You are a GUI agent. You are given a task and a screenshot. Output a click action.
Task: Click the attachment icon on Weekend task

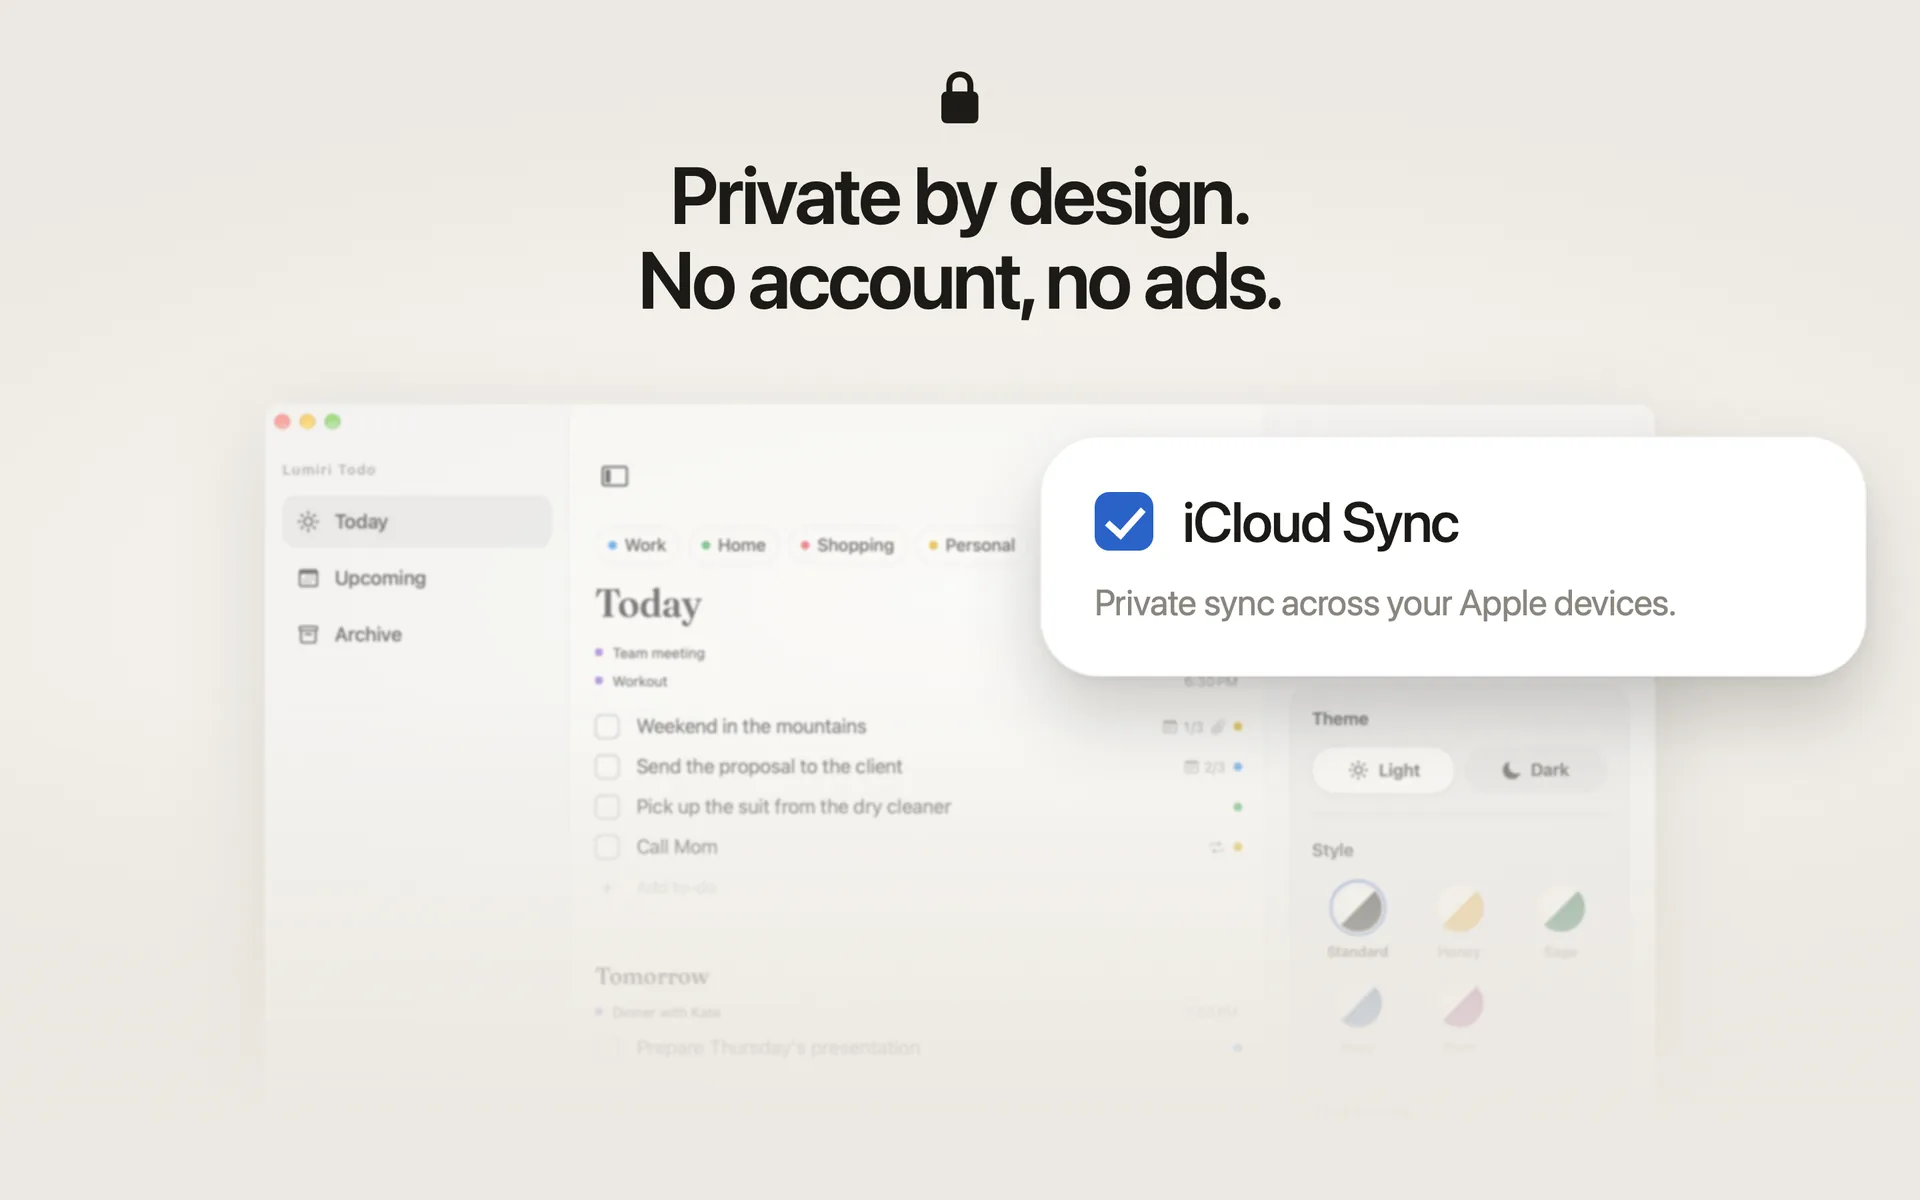[x=1217, y=727]
